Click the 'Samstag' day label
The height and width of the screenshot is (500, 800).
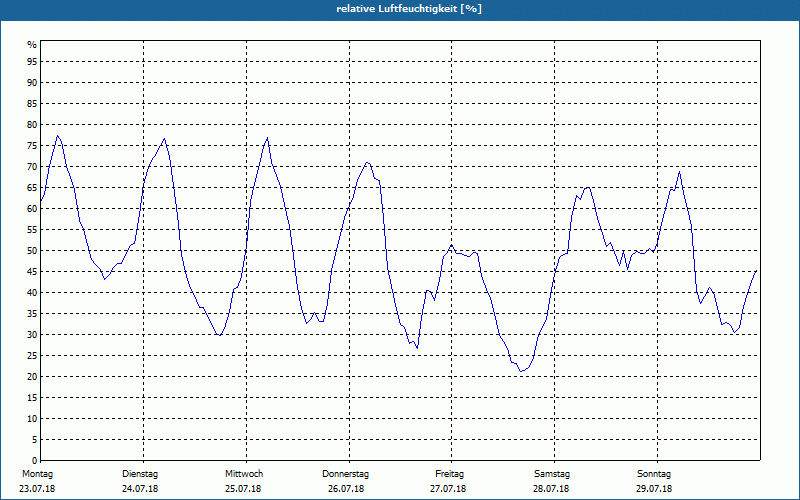click(x=552, y=474)
